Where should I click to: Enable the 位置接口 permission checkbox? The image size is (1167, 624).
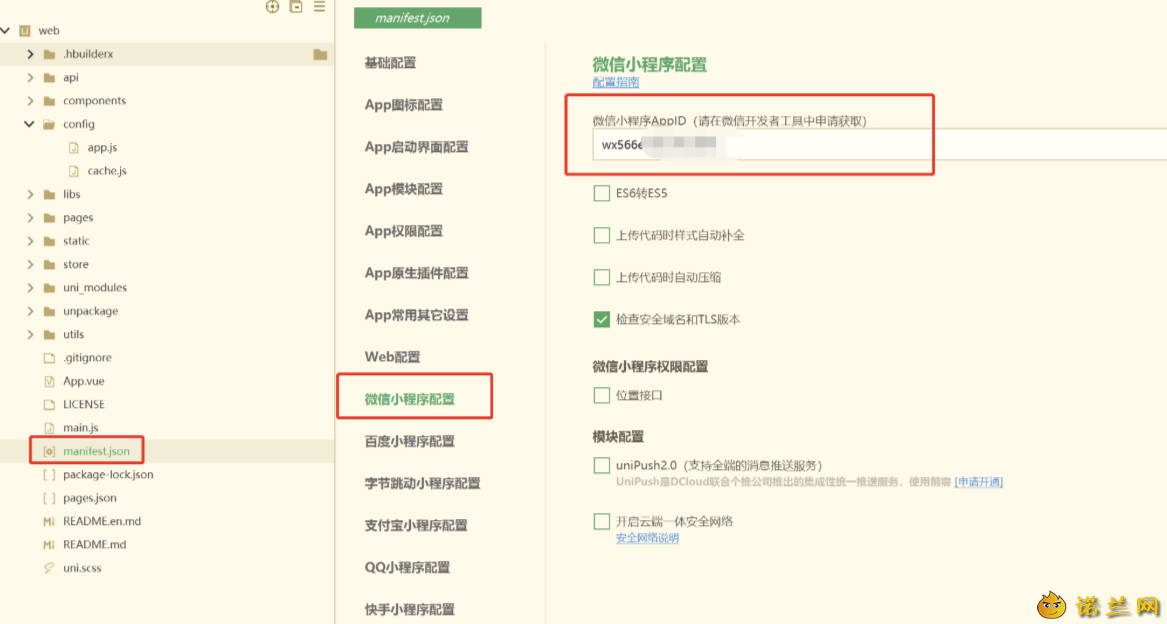pyautogui.click(x=601, y=395)
